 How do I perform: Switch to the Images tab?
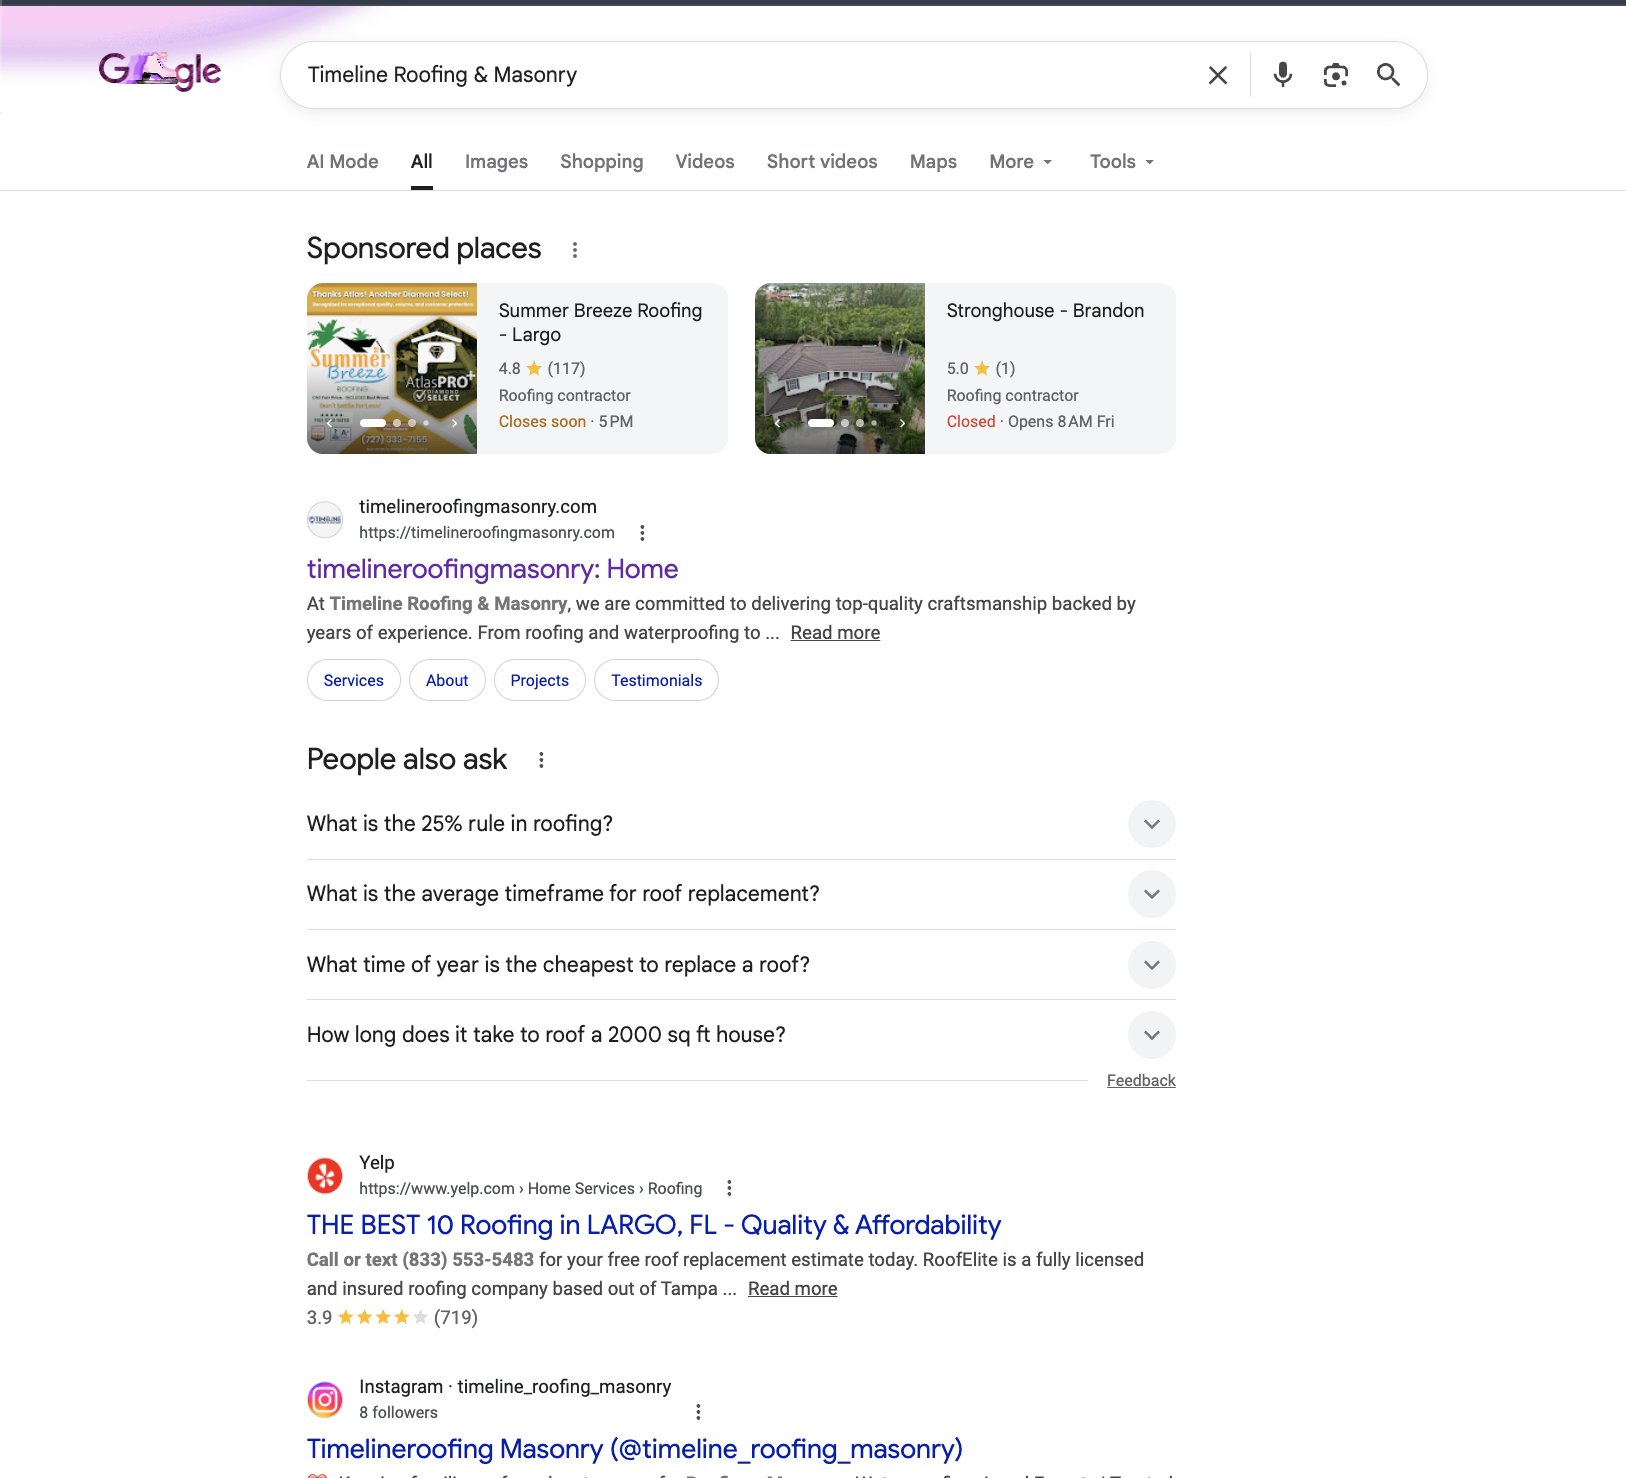pos(496,161)
